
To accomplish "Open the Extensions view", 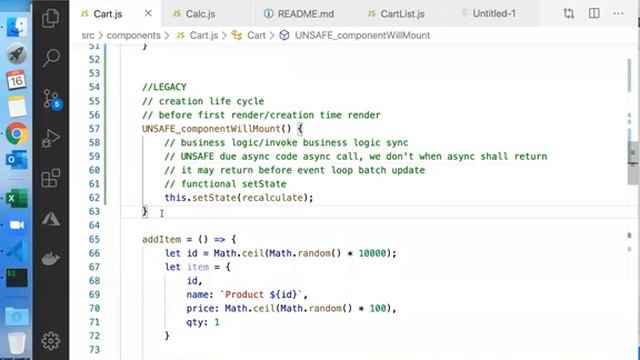I will click(x=51, y=178).
